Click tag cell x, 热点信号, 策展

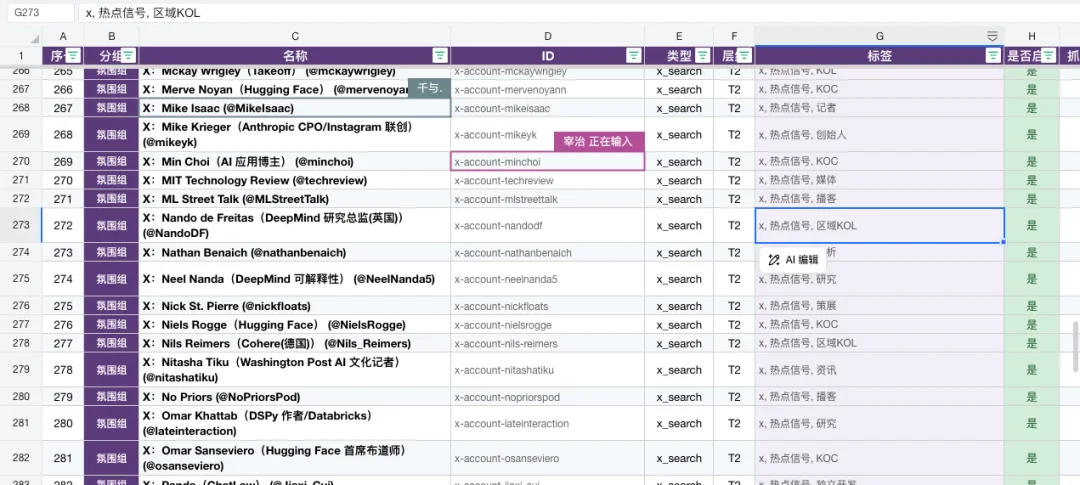coord(880,307)
